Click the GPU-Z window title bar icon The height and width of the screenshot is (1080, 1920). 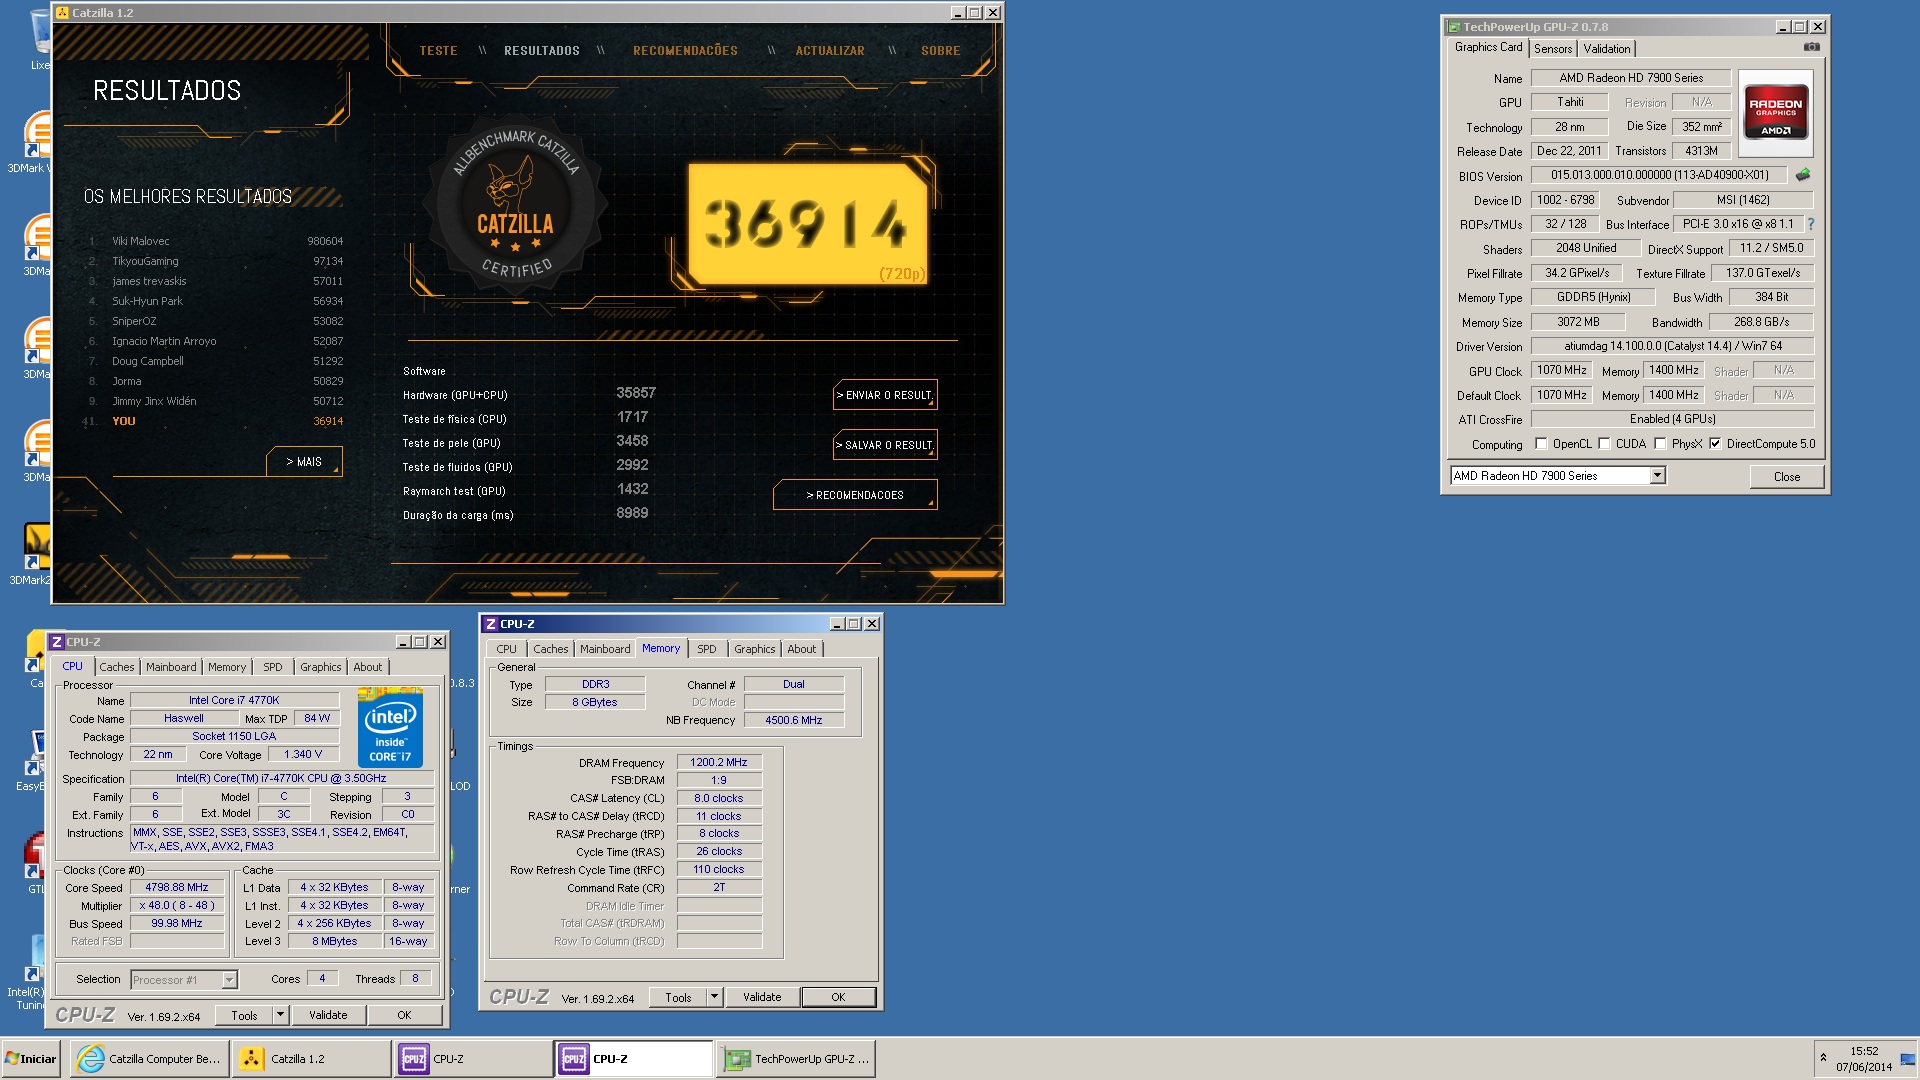1454,27
